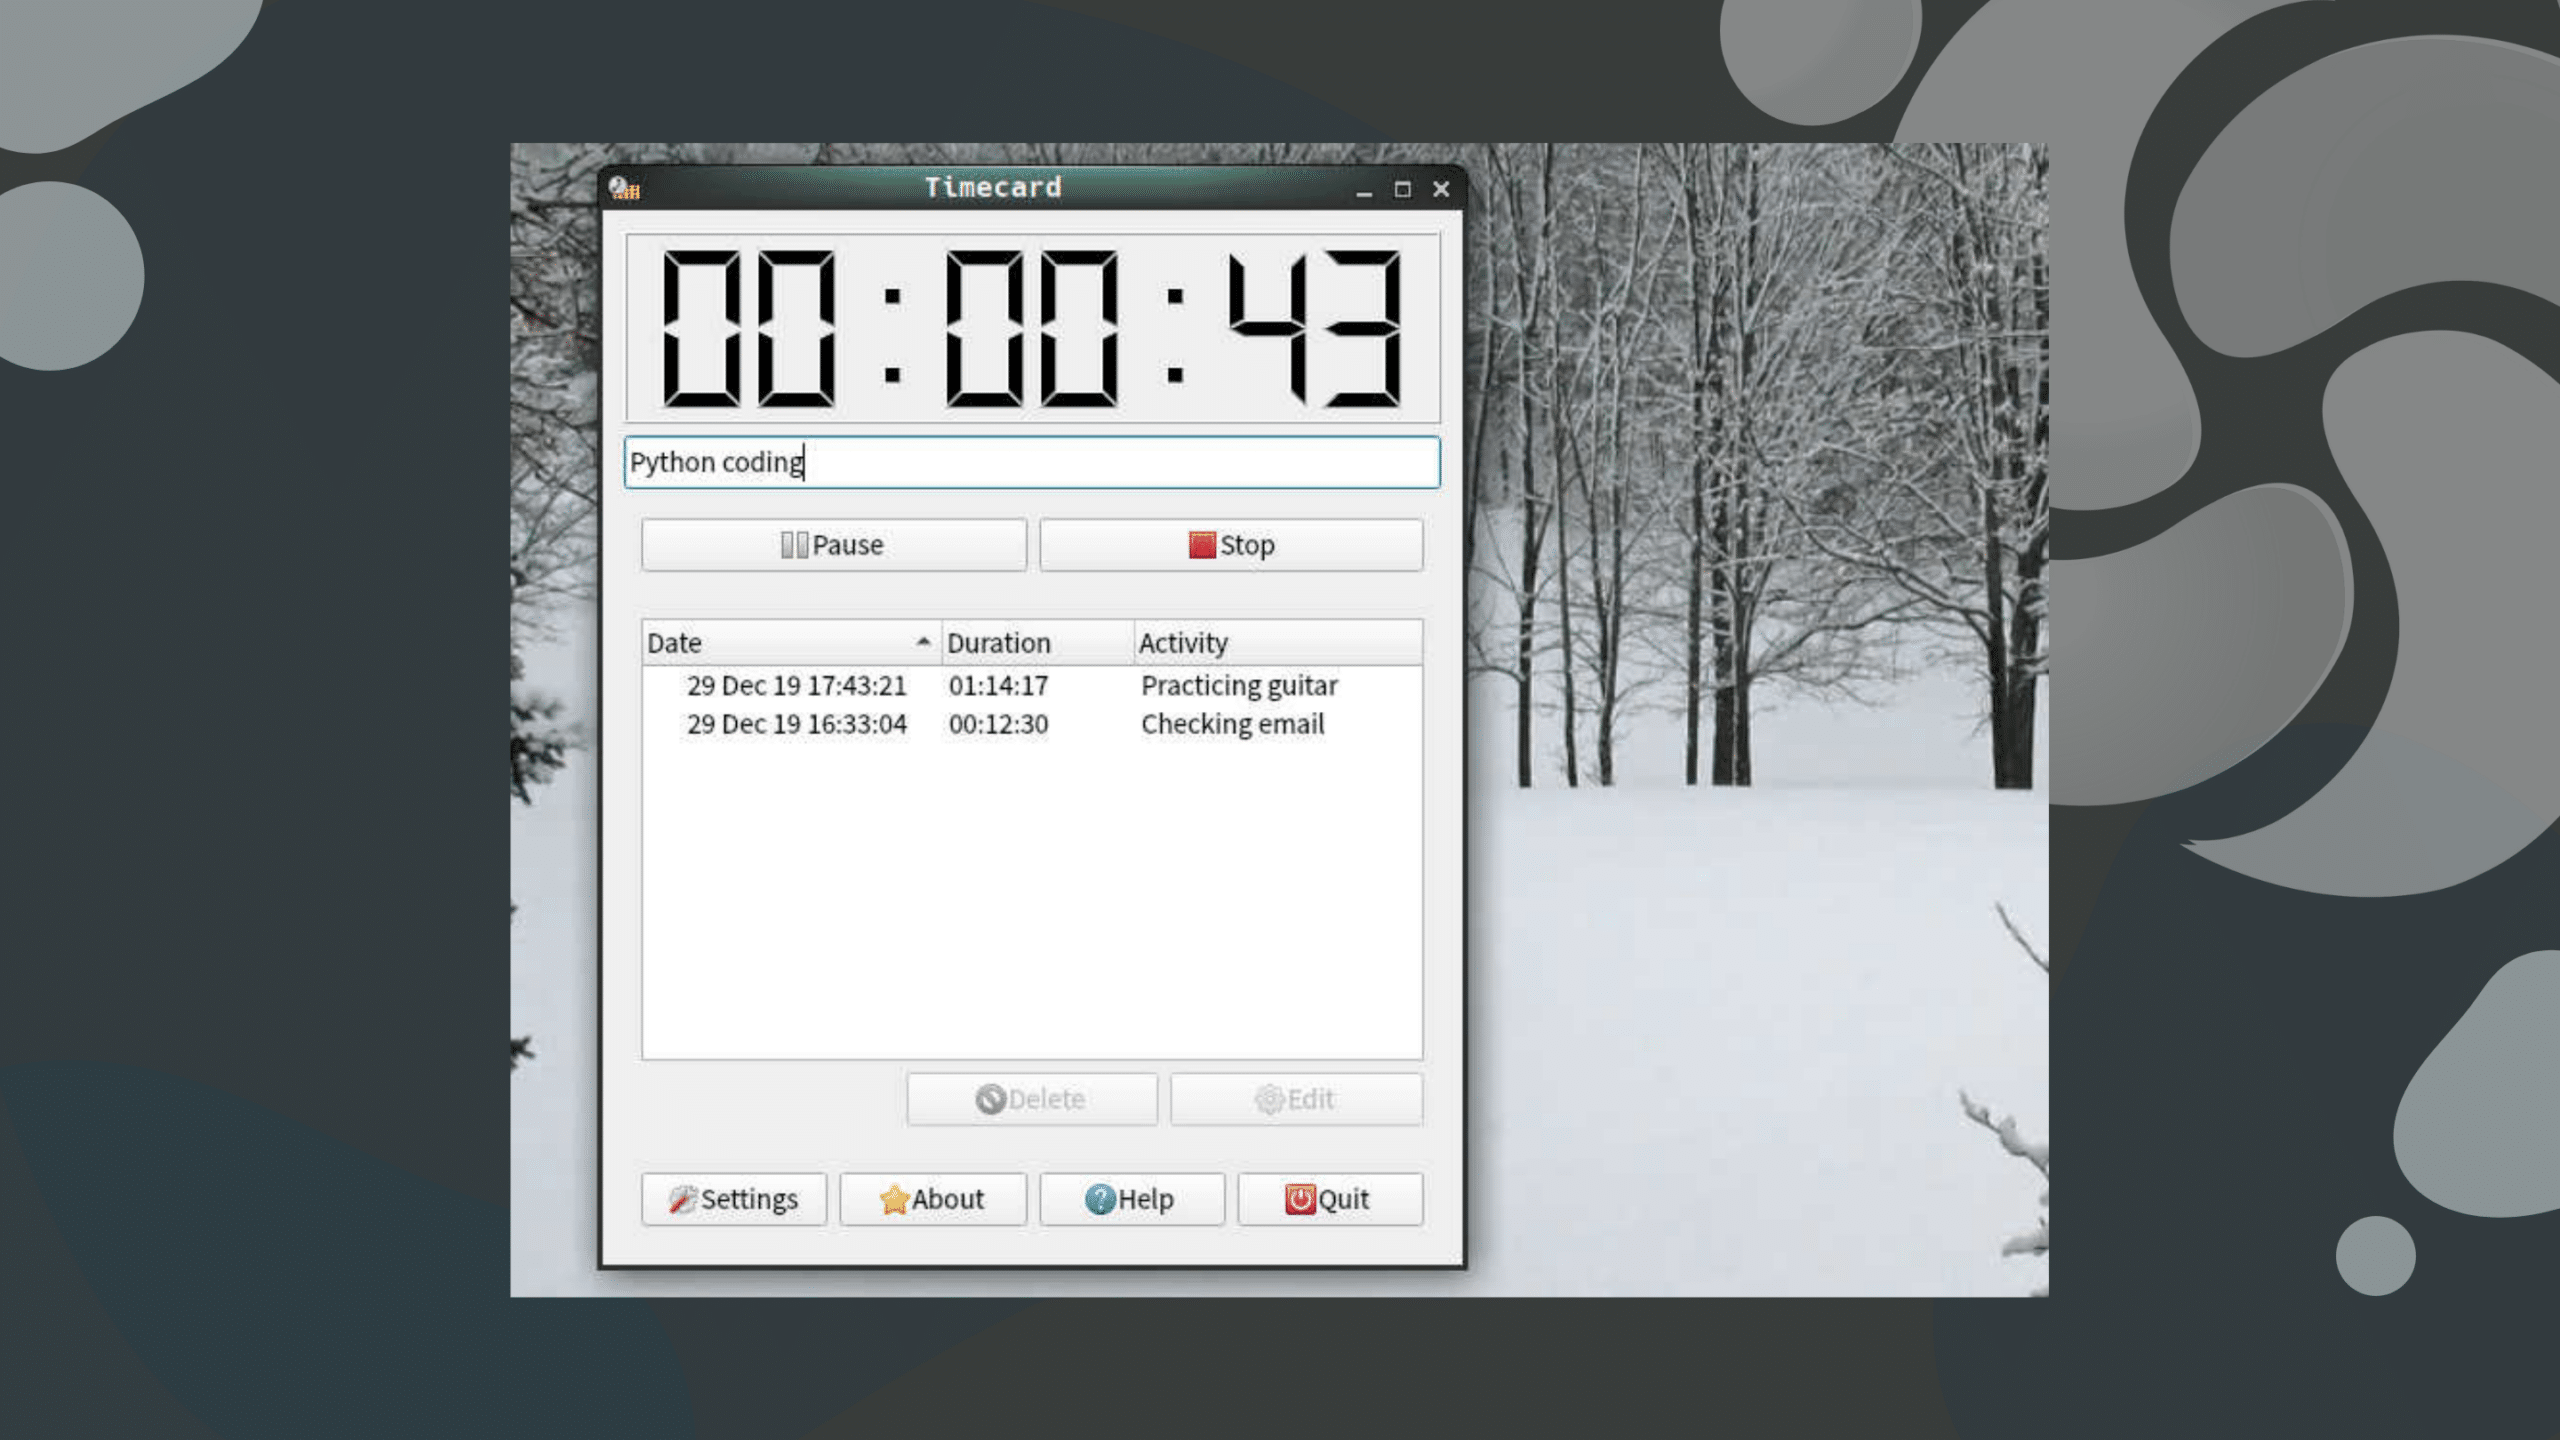Quit the Timecard application
Screen dimensions: 2560x1440
1330,1199
